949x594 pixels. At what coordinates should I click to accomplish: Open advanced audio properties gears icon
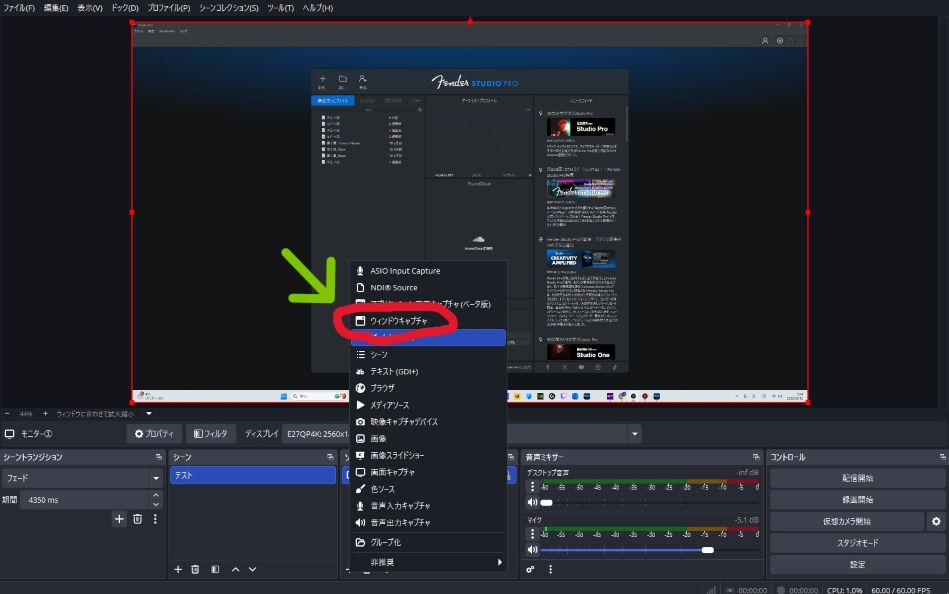(531, 569)
